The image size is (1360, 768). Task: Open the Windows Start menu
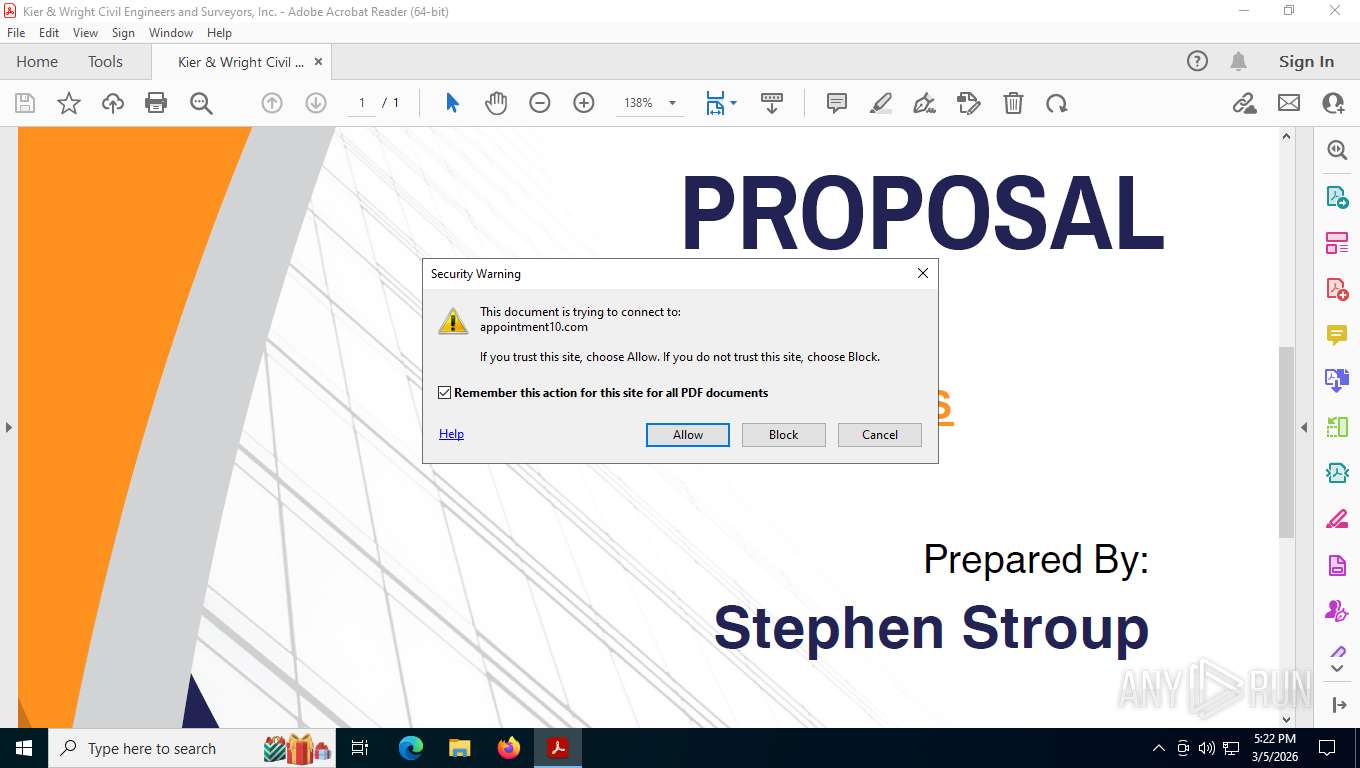click(x=24, y=748)
